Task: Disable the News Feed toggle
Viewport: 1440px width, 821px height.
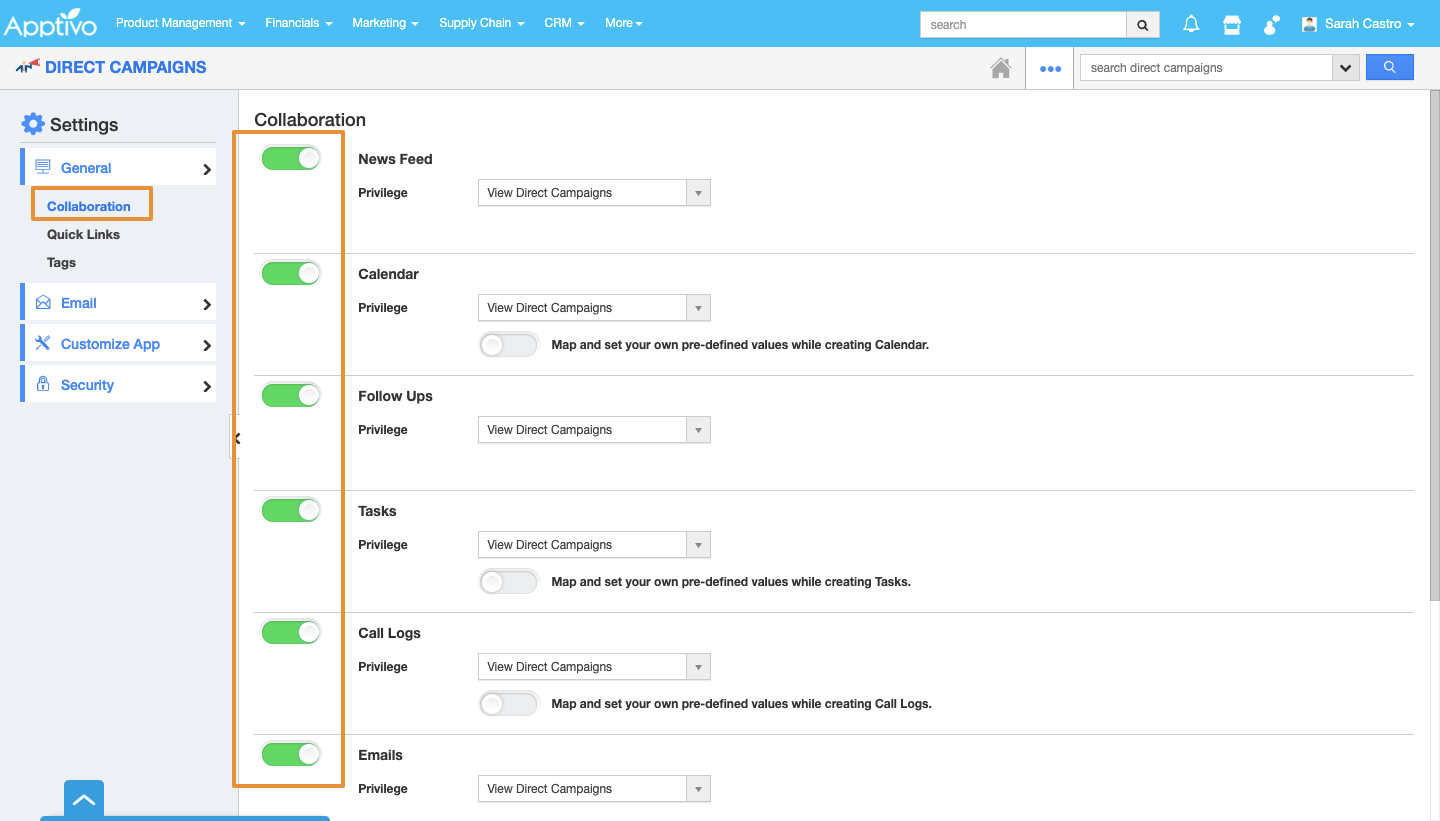Action: [291, 158]
